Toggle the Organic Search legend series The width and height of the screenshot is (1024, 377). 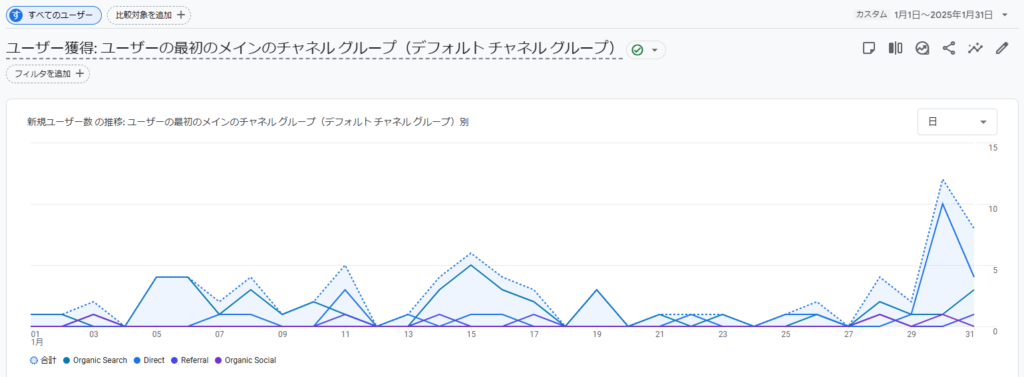pyautogui.click(x=95, y=360)
